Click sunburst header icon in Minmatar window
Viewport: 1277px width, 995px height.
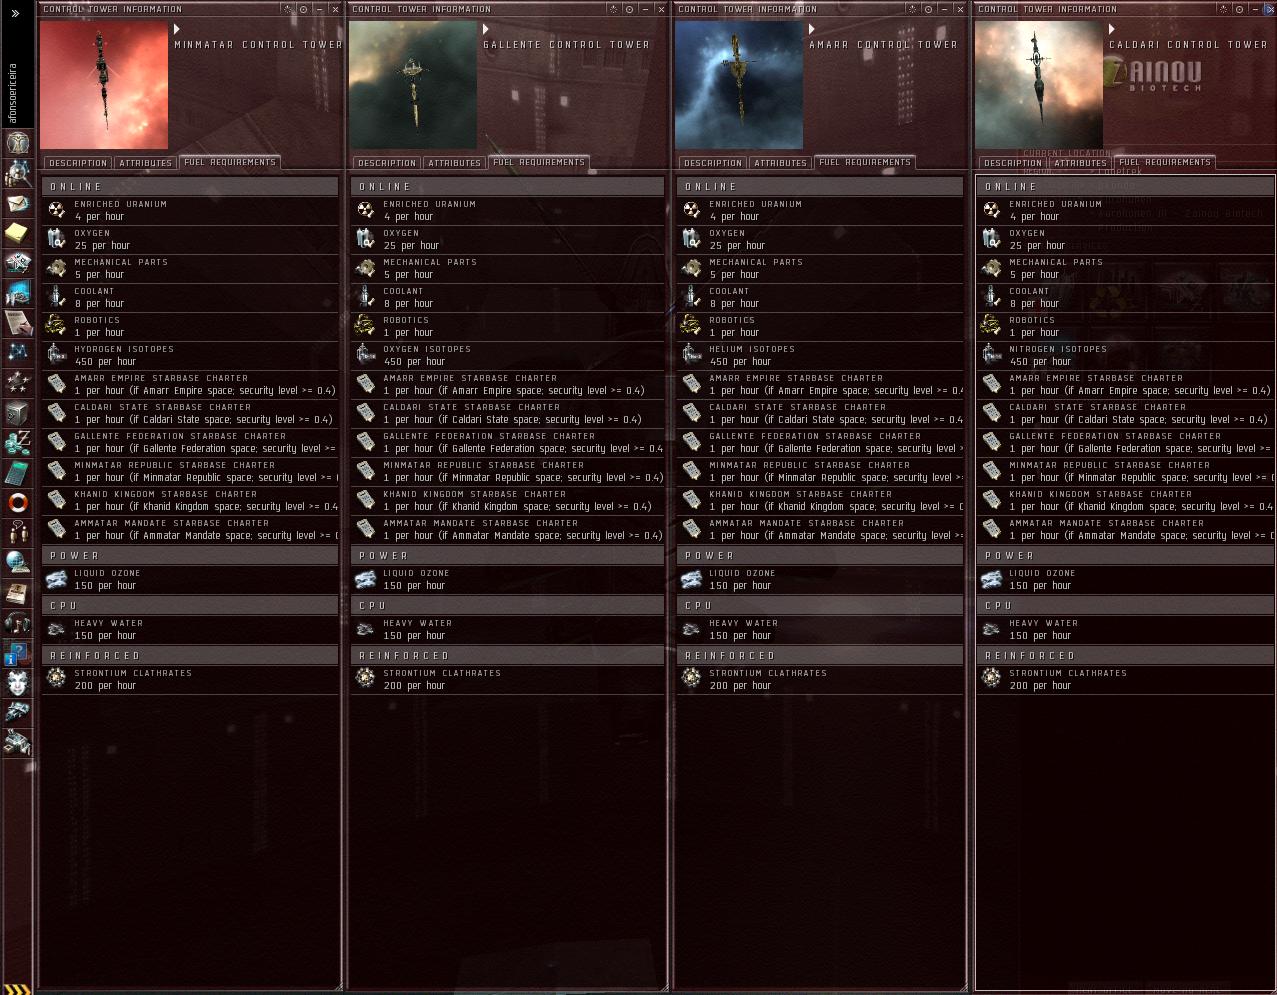point(288,9)
